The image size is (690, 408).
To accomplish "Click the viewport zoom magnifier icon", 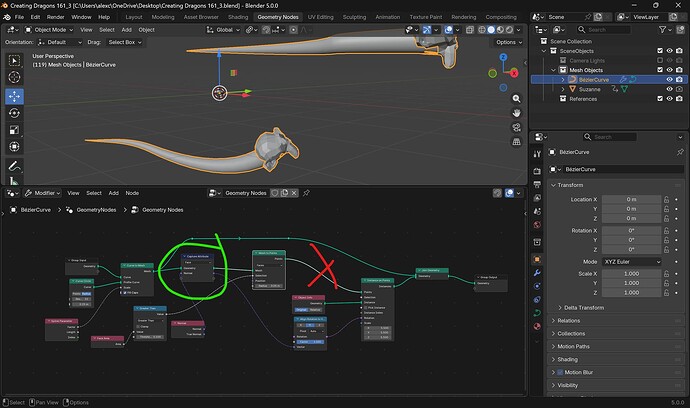I will [x=514, y=100].
